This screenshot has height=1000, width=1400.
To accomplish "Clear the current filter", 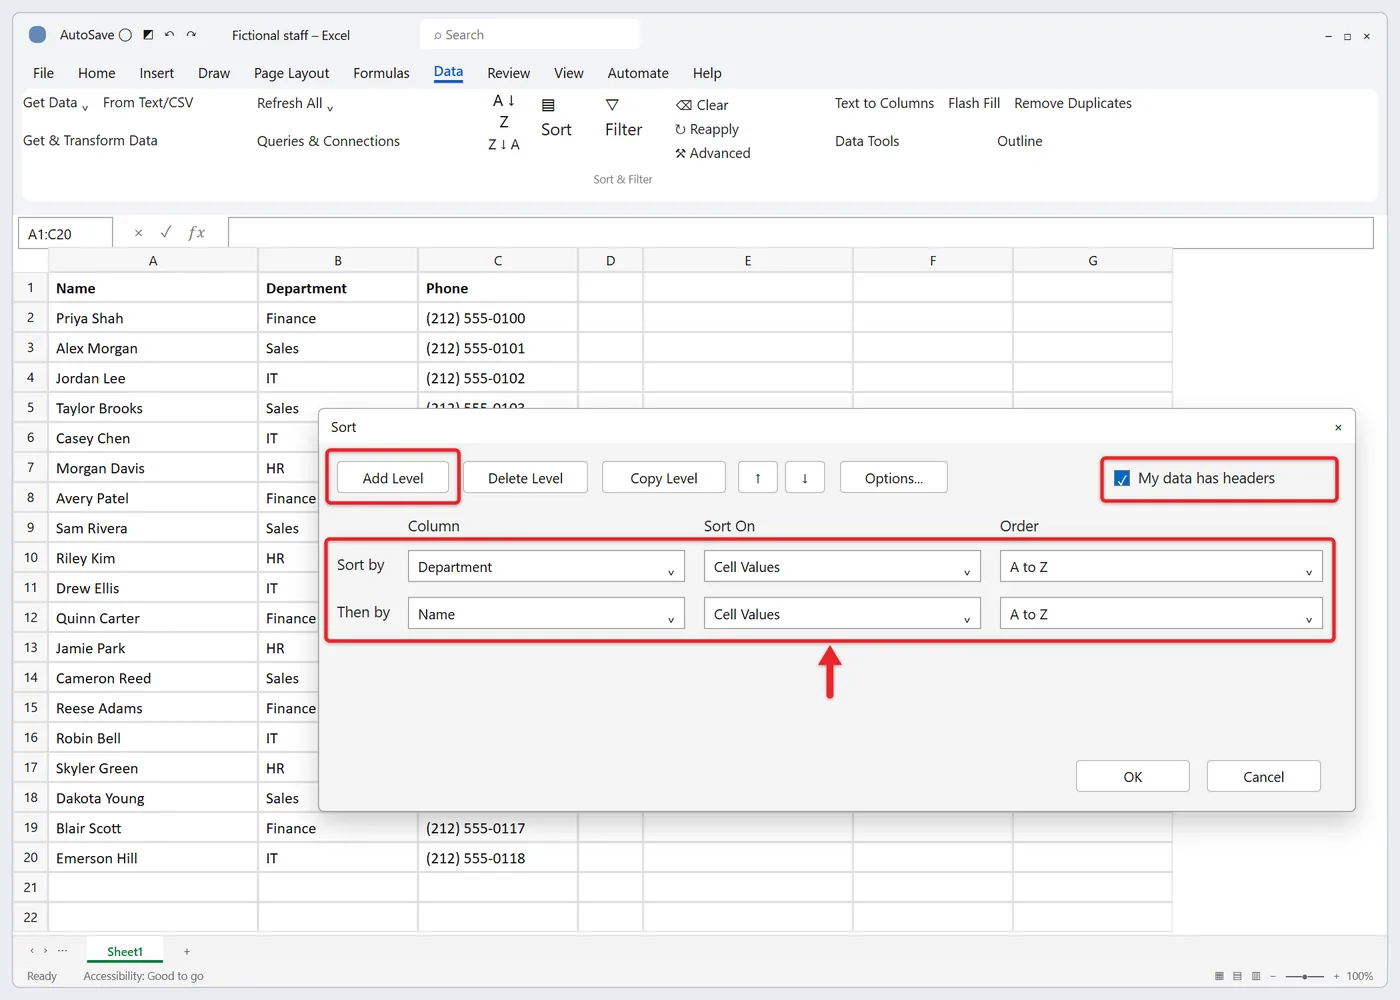I will pyautogui.click(x=702, y=105).
